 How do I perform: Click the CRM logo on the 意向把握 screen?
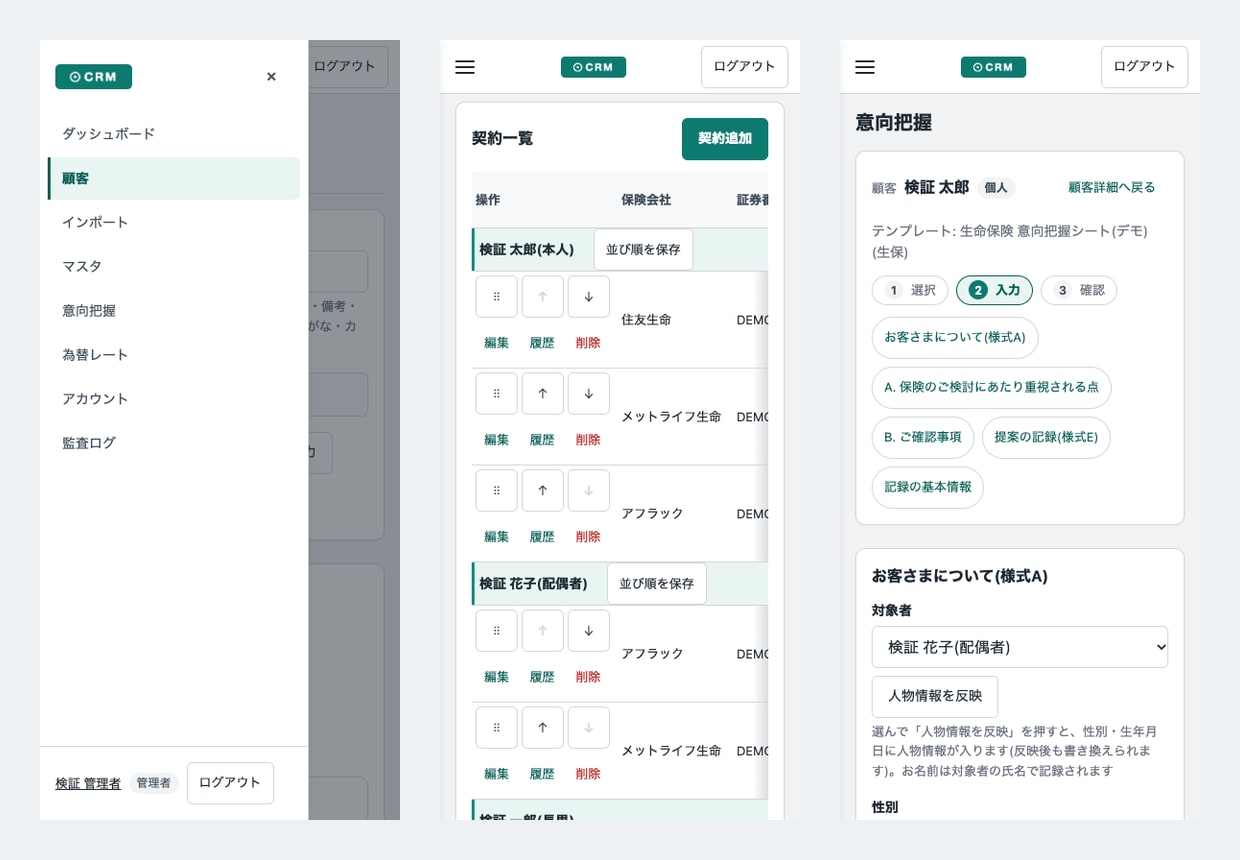[x=993, y=67]
